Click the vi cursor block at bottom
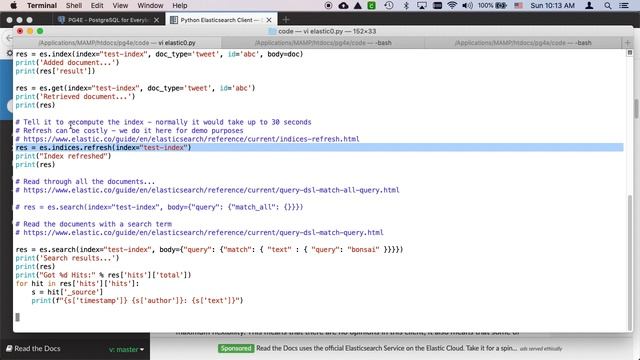The width and height of the screenshot is (640, 360). click(18, 317)
